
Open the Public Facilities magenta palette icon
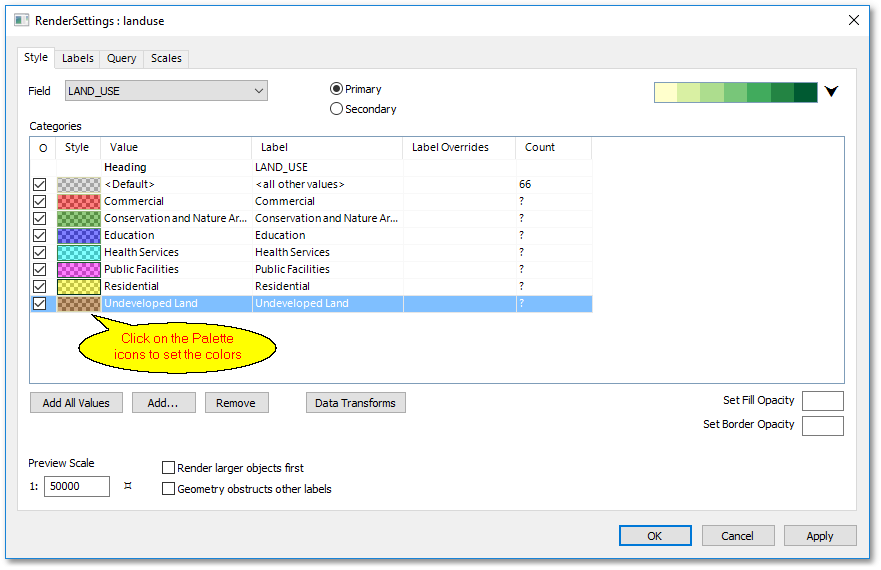[79, 269]
